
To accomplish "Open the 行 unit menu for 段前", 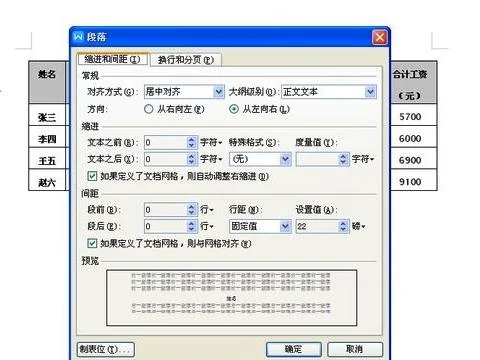I will (x=207, y=210).
